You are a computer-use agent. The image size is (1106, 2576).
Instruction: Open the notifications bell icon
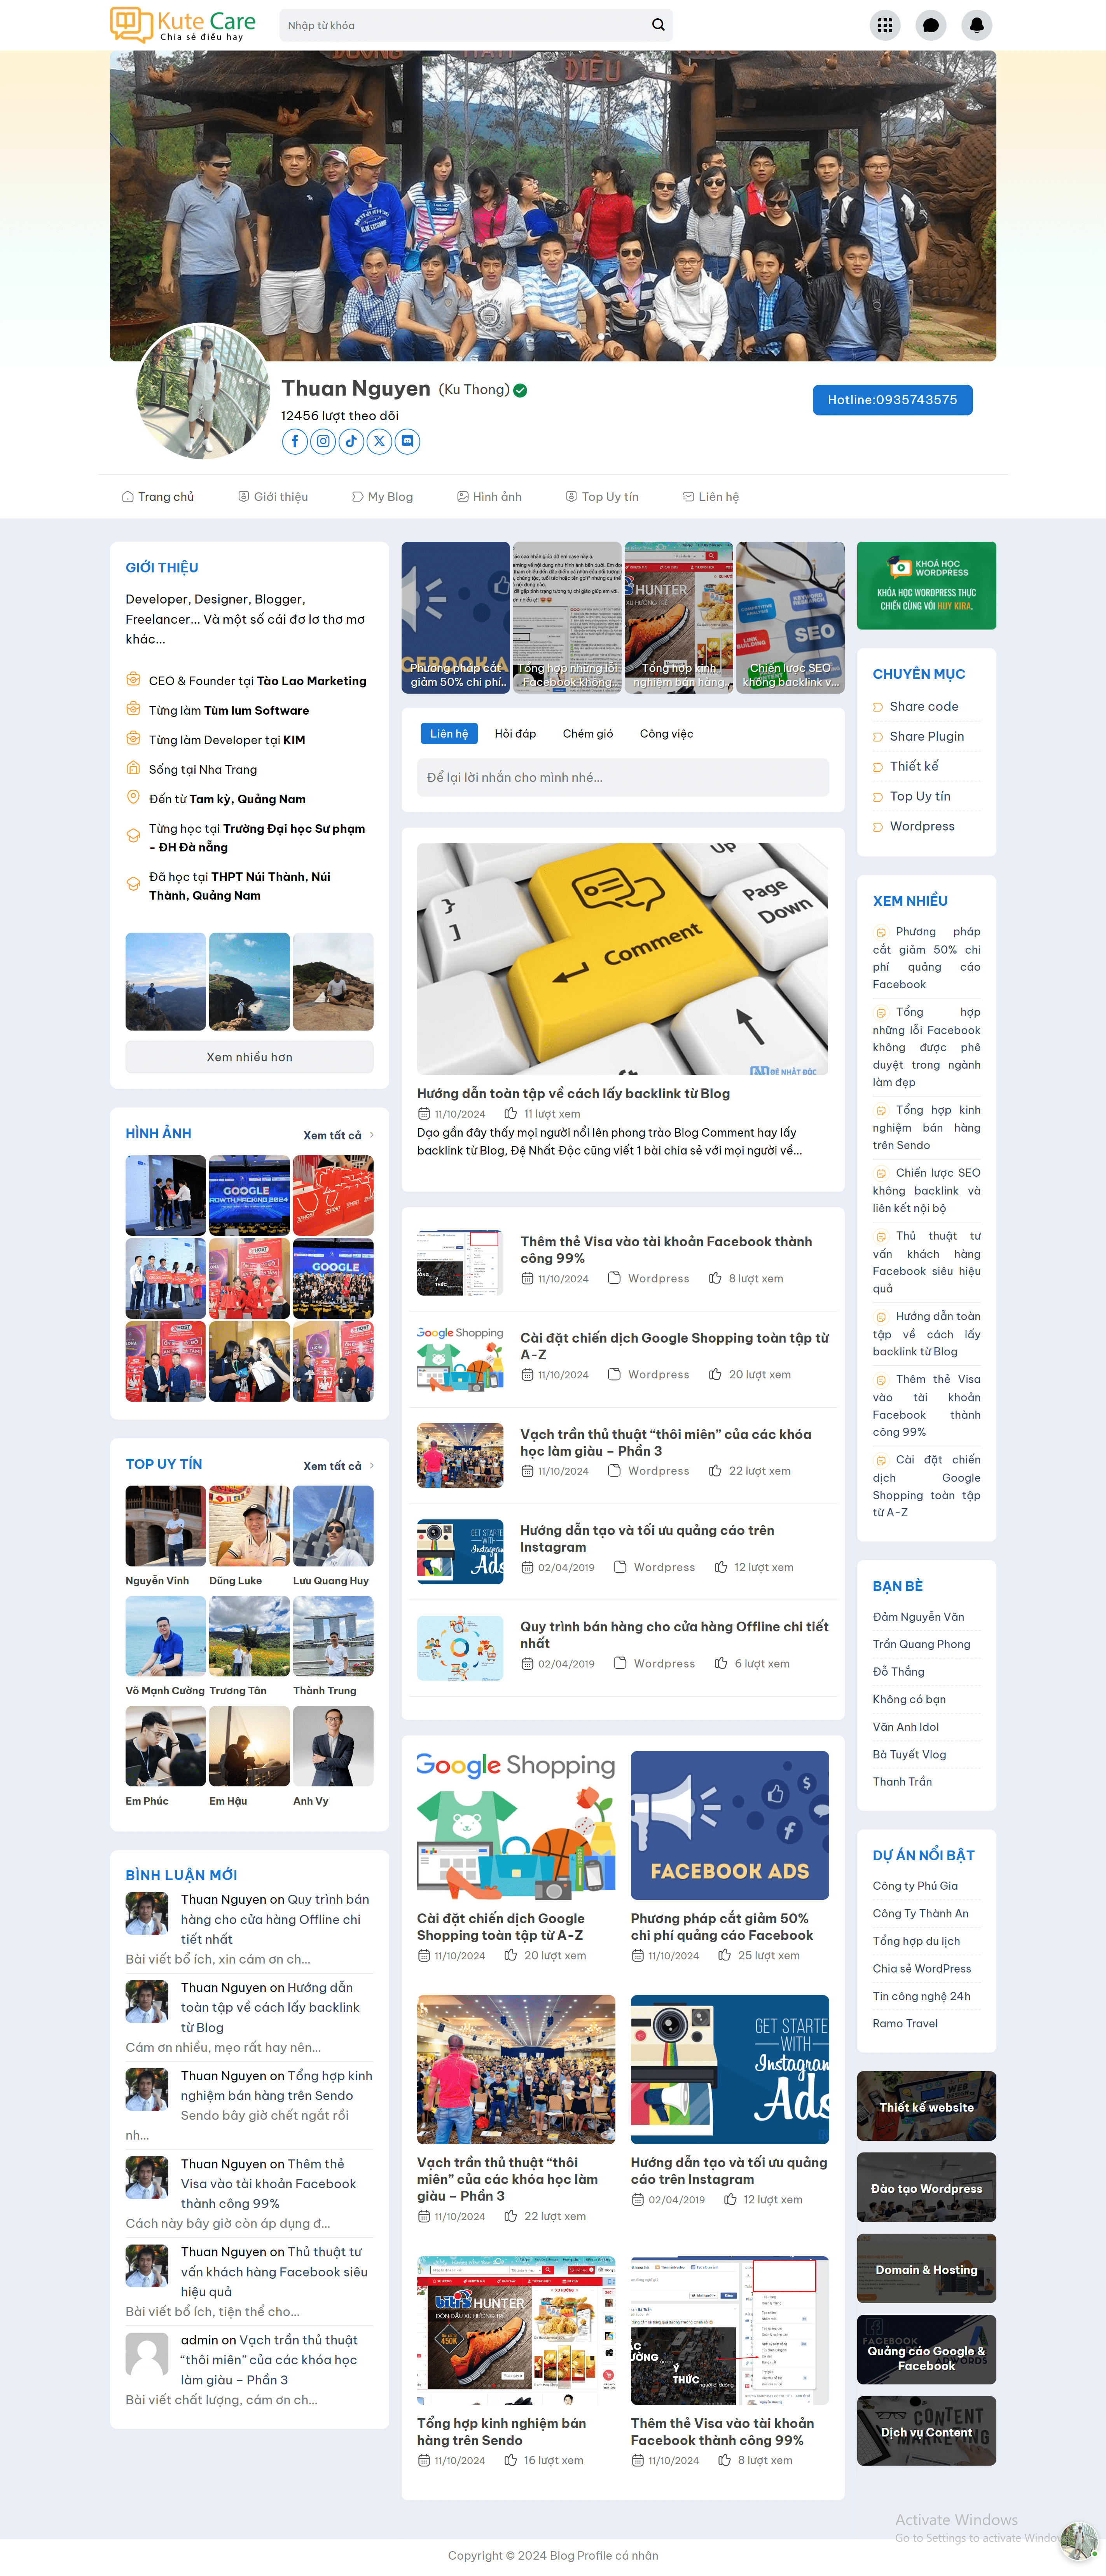(x=976, y=25)
